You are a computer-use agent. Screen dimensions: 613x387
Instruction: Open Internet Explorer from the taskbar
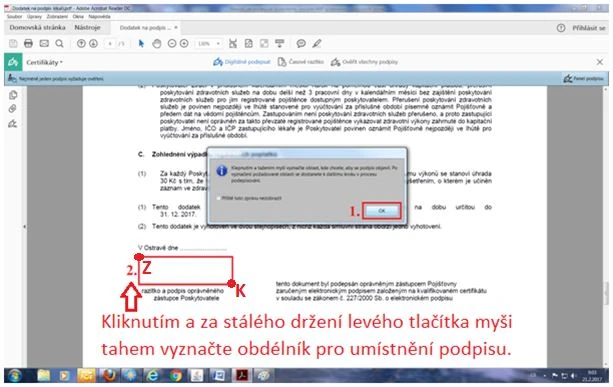tap(152, 376)
